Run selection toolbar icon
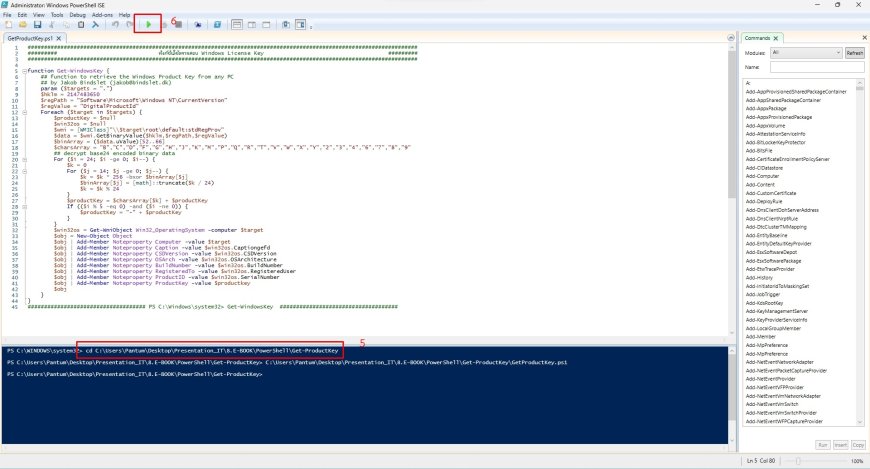The image size is (870, 469). click(164, 24)
